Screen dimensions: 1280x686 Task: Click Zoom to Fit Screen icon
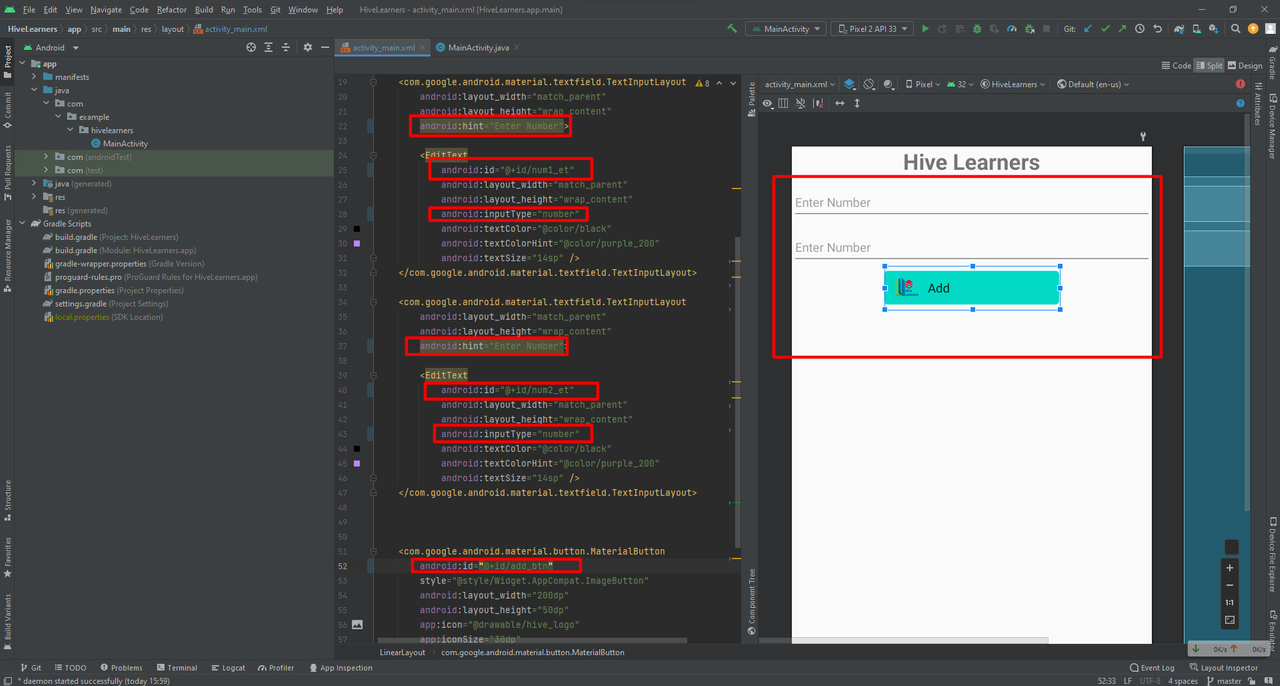pos(1230,620)
